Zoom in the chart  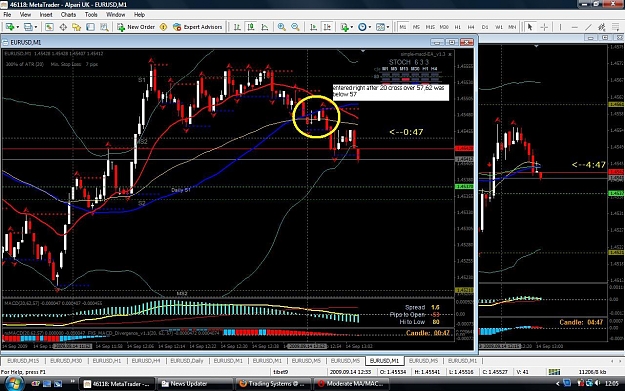pos(281,27)
